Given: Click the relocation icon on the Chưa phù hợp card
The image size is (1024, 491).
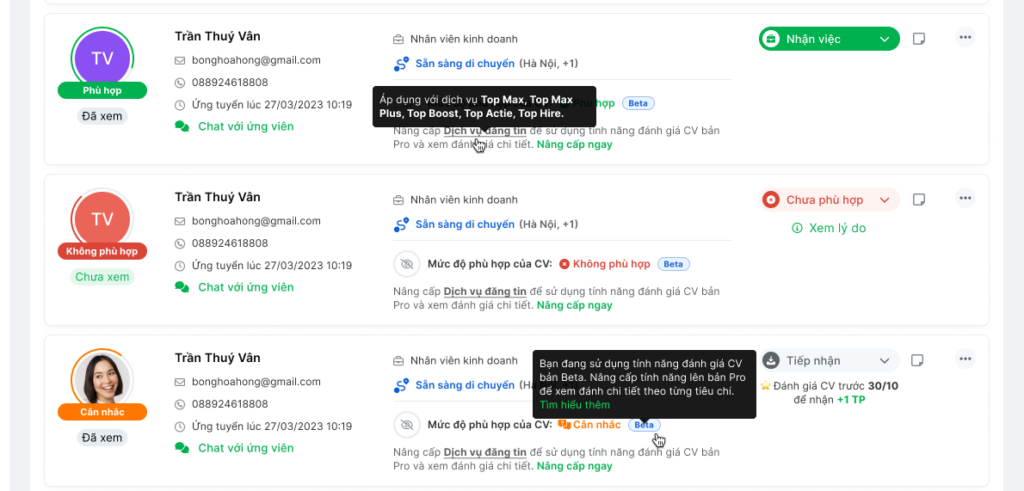Looking at the screenshot, I should click(401, 225).
